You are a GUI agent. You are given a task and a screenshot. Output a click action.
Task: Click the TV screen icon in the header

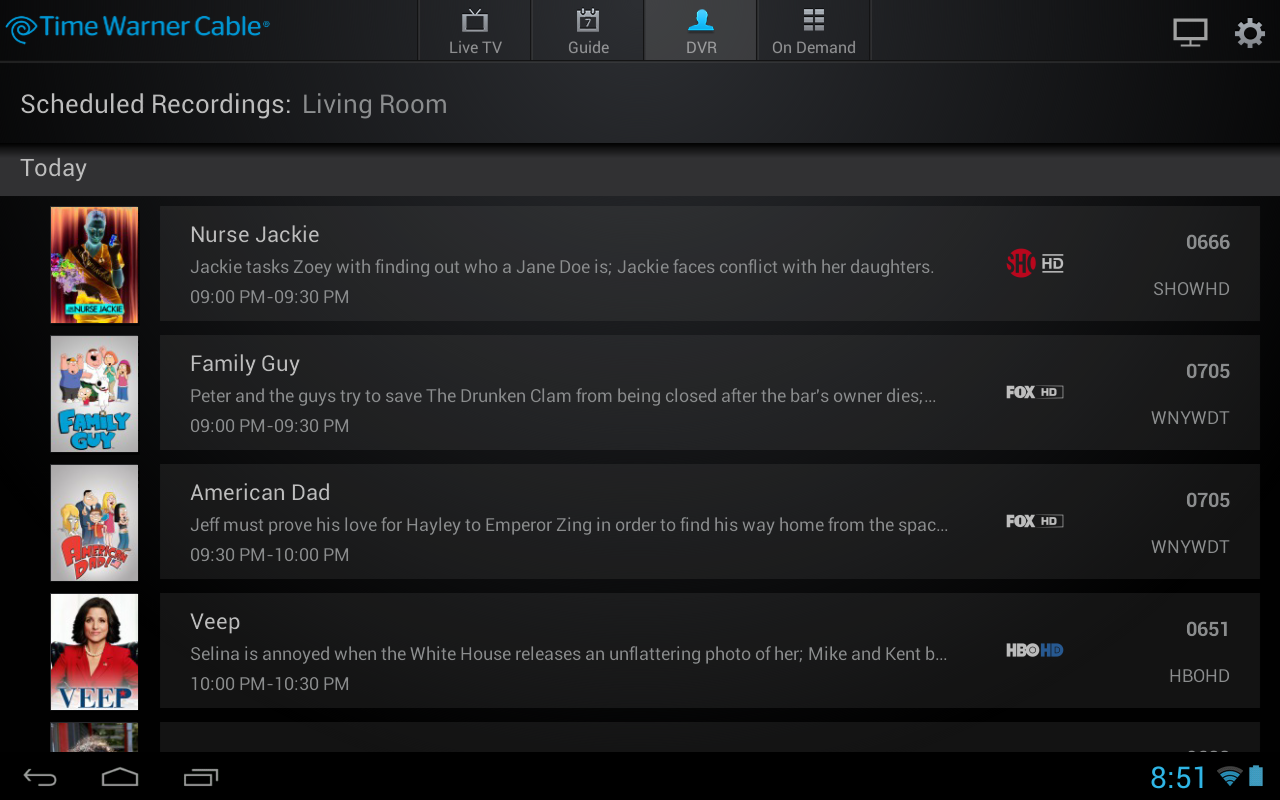pyautogui.click(x=1190, y=33)
